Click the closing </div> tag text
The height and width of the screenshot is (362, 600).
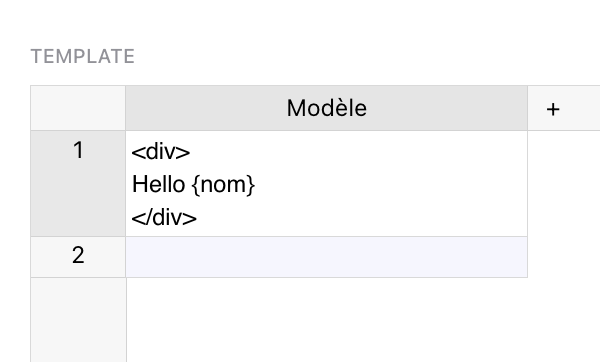click(x=164, y=218)
